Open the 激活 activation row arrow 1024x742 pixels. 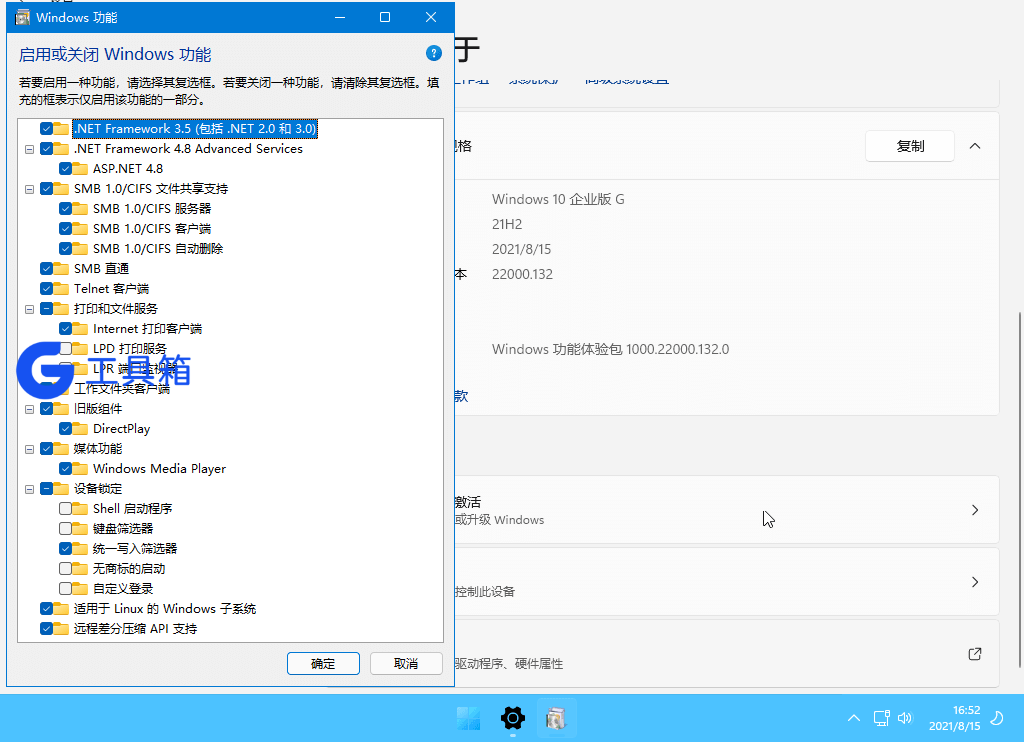pos(975,510)
